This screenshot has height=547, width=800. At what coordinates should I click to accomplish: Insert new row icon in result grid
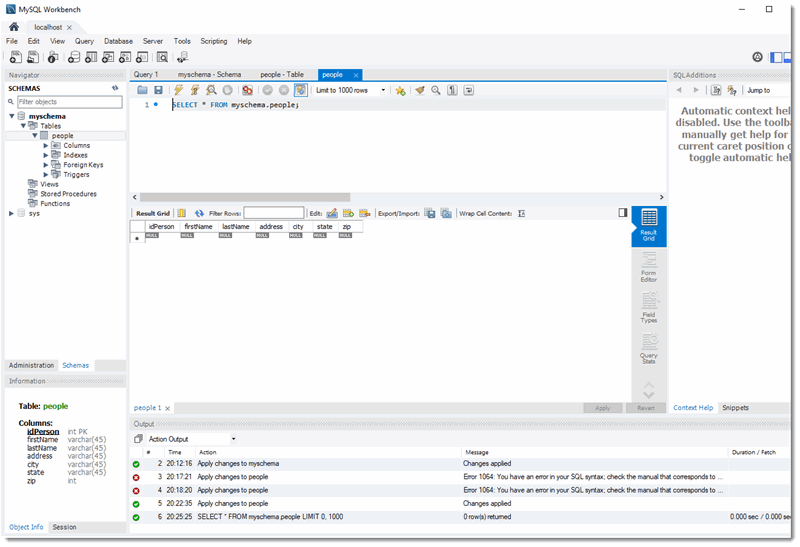(348, 213)
